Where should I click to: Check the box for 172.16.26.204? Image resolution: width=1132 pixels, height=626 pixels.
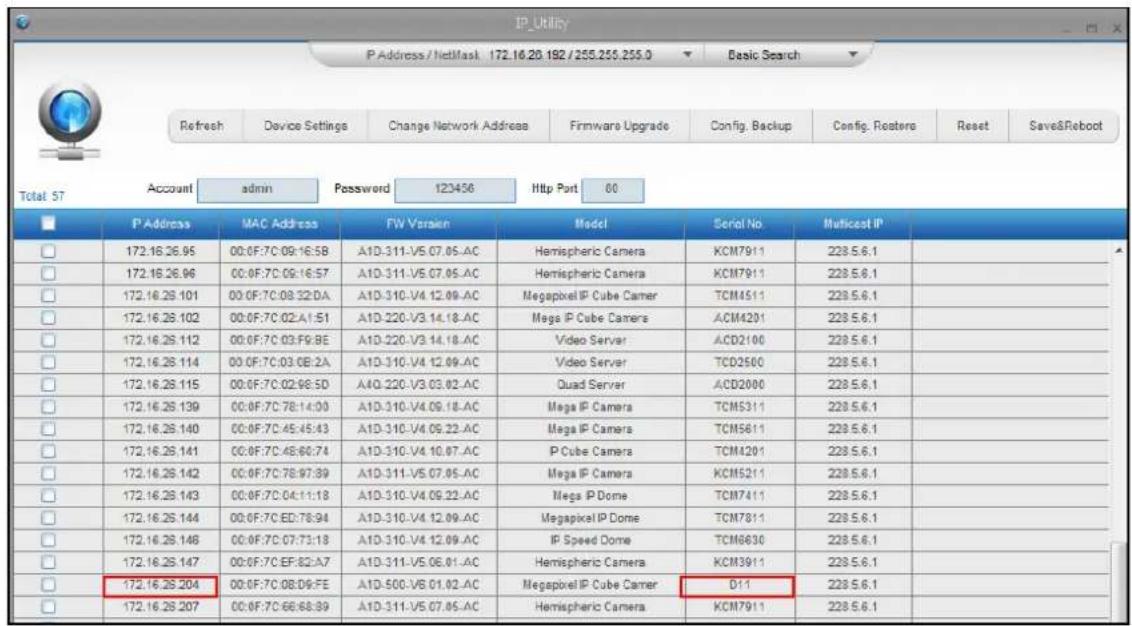pos(48,585)
